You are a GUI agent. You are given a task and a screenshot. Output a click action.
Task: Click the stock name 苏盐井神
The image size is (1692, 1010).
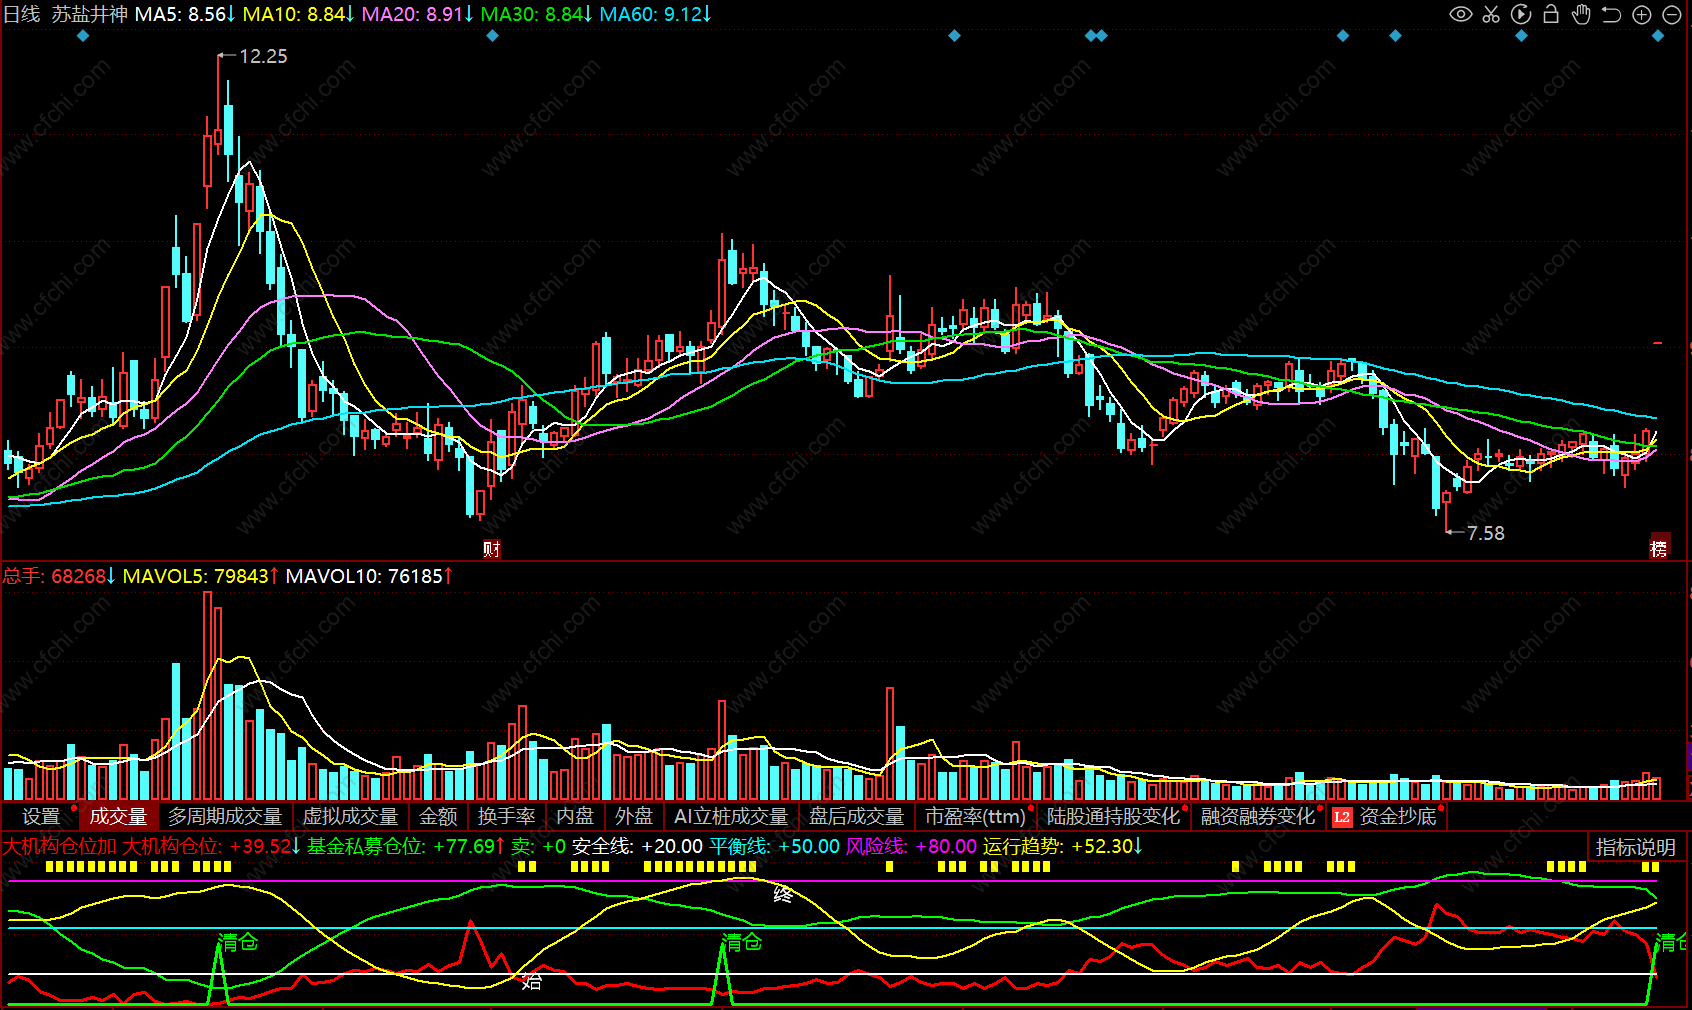pos(90,14)
